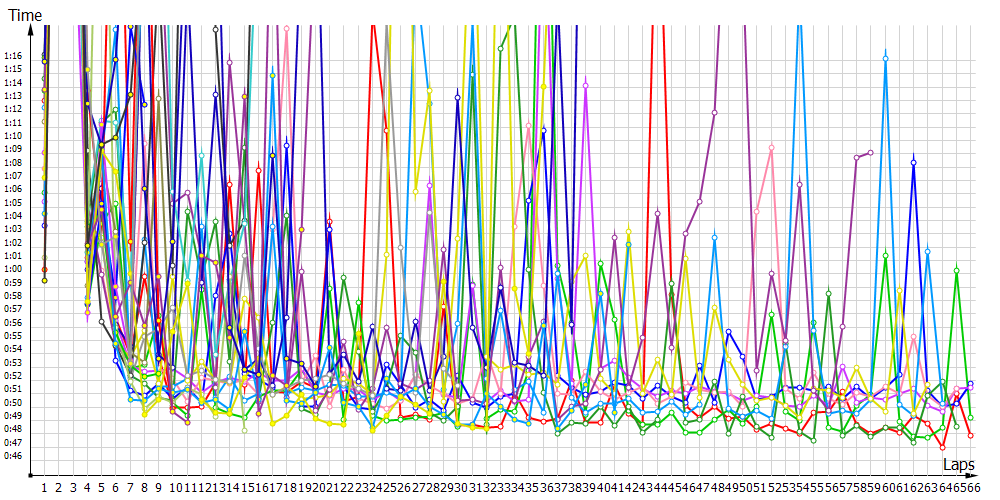
Task: Select the 1:00 label on time axis
Action: click(x=13, y=269)
